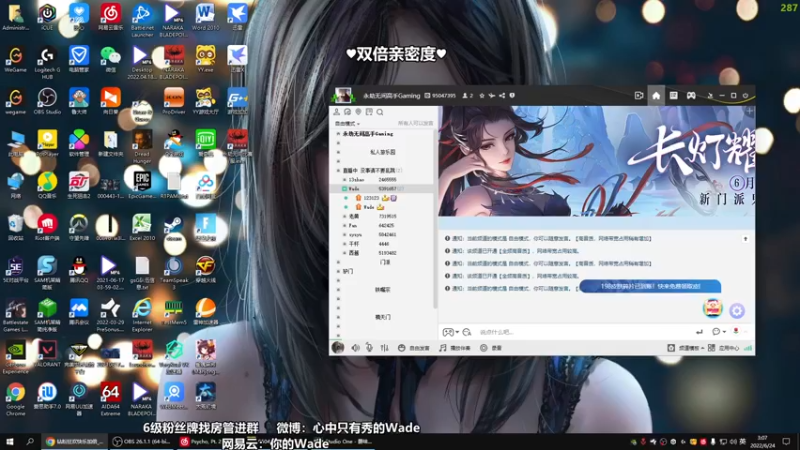The image size is (800, 450).
Task: Click the music accompaniment button in YY toolbar
Action: 455,348
